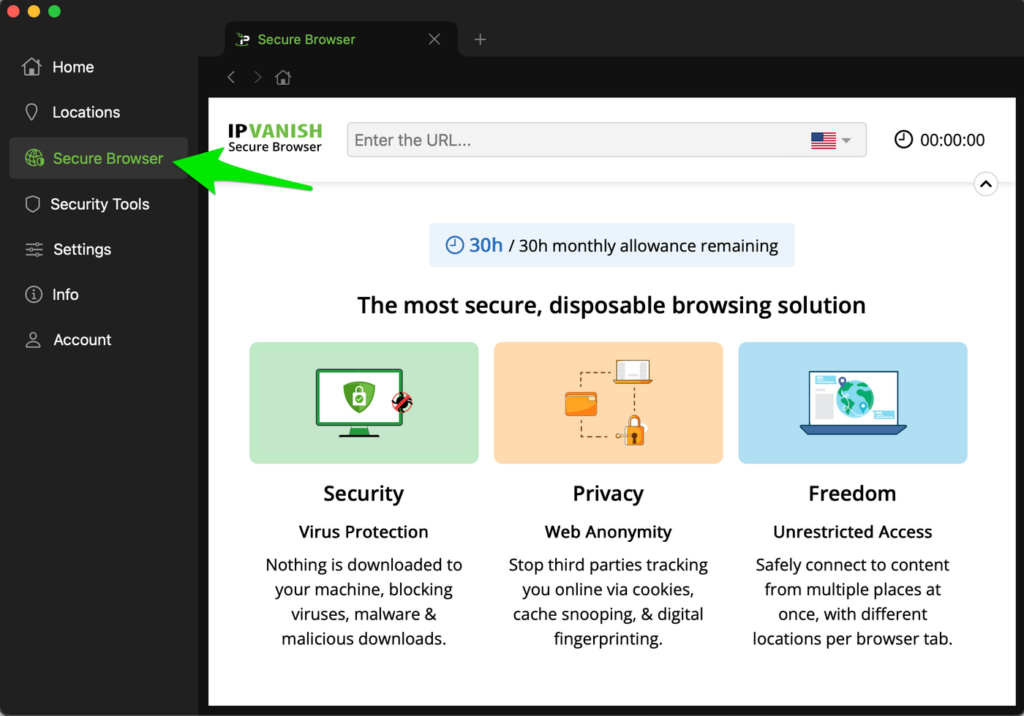Click the session timer clock icon
The width and height of the screenshot is (1024, 716).
tap(903, 139)
